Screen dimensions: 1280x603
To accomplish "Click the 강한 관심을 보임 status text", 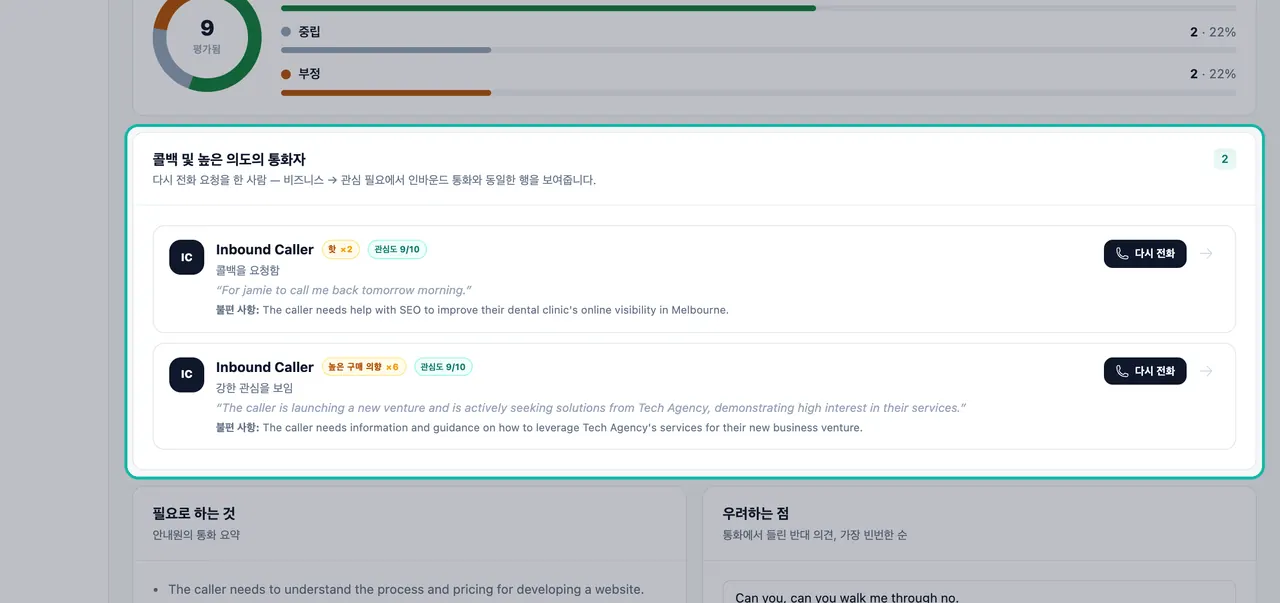I will [254, 388].
